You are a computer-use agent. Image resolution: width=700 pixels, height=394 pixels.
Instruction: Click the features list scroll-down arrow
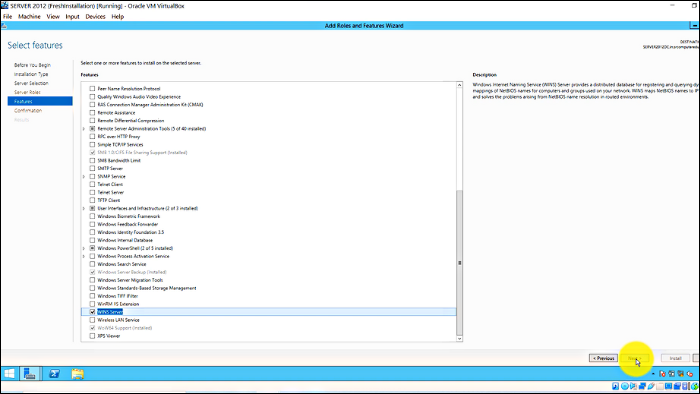(459, 339)
